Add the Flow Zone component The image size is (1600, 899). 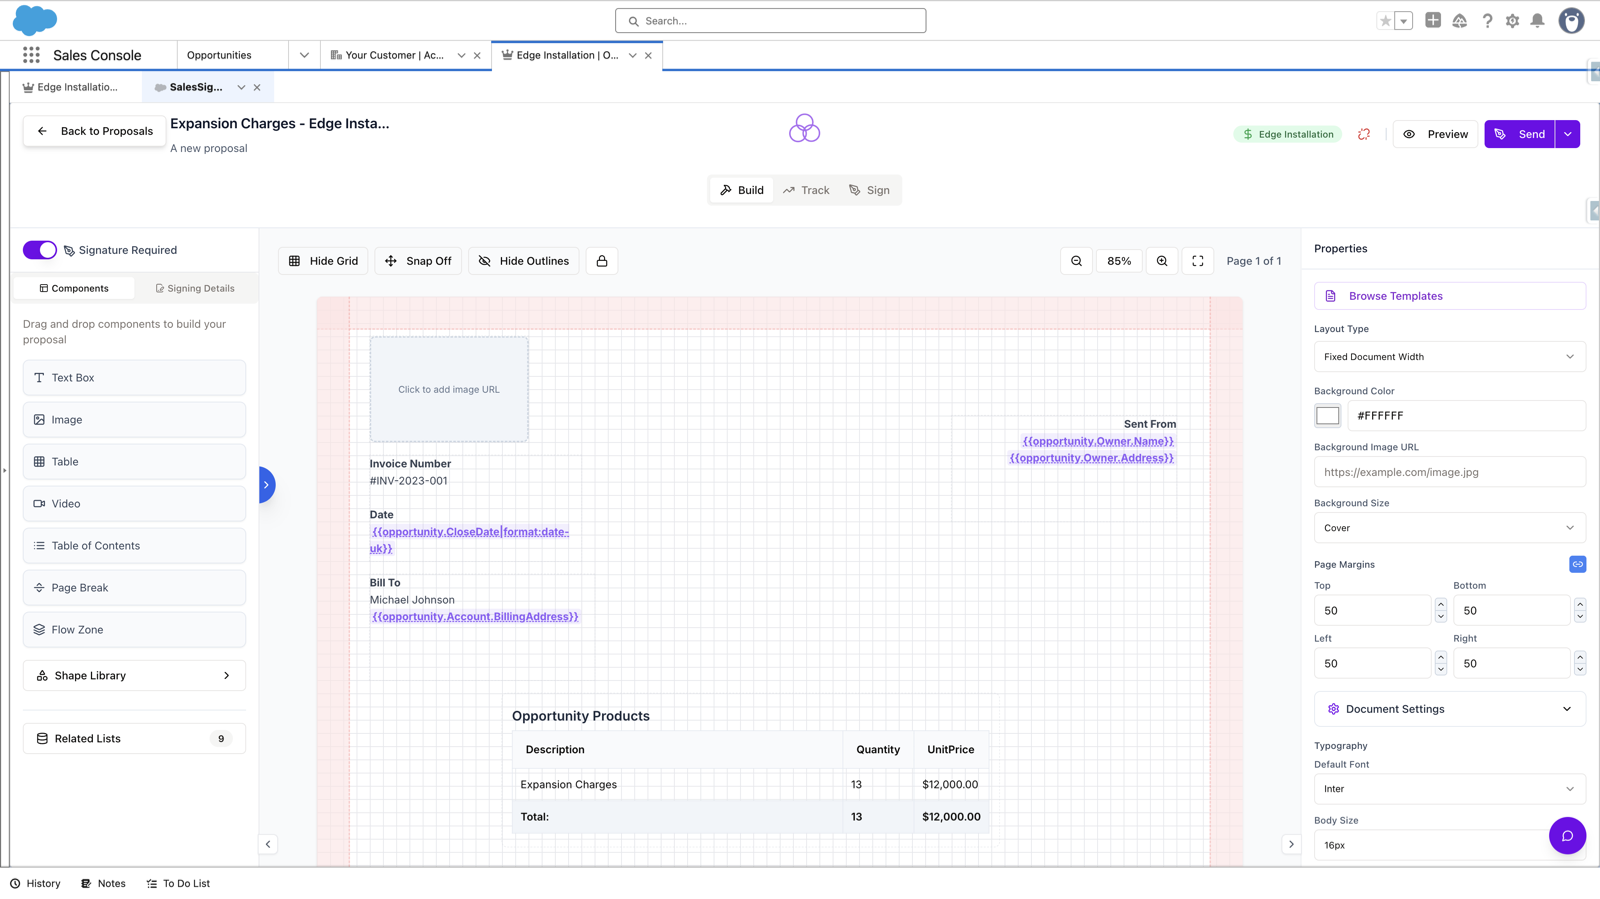point(134,630)
